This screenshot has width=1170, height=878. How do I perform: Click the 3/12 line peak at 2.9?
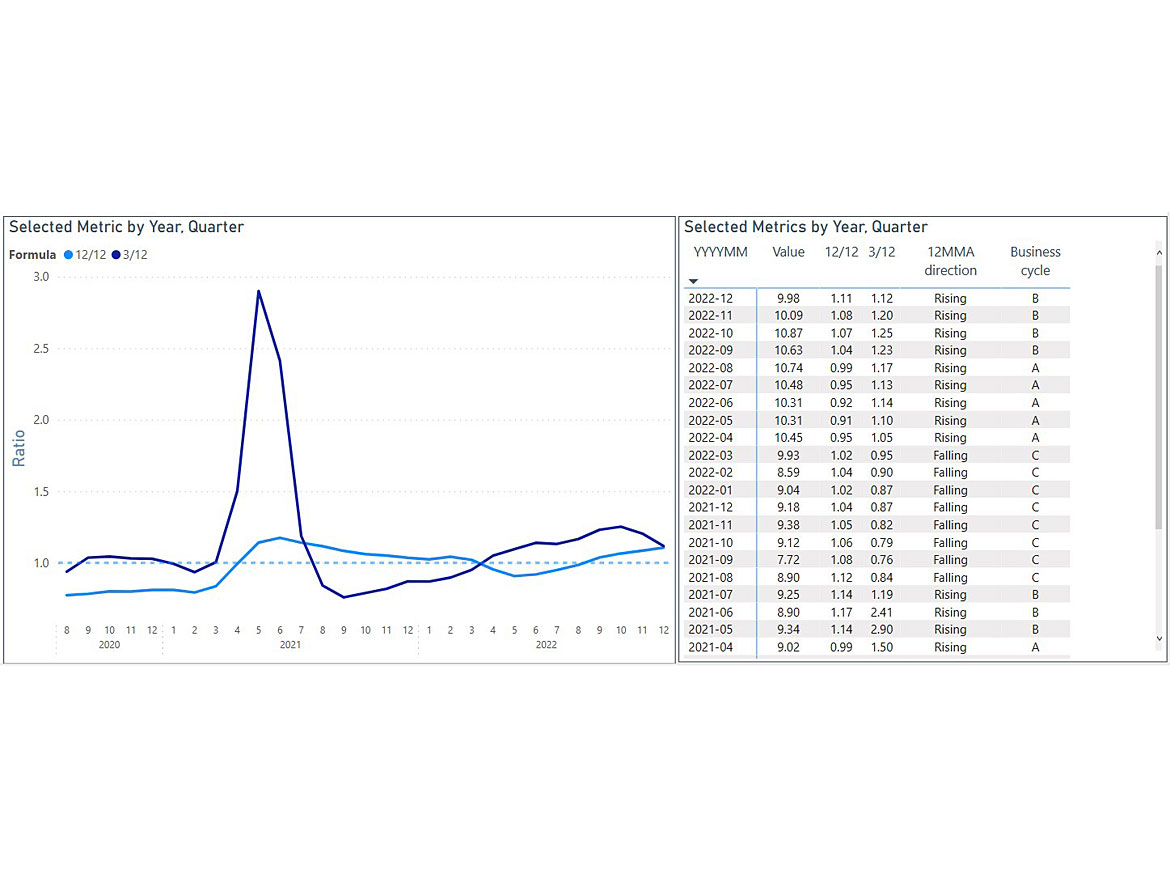click(259, 291)
